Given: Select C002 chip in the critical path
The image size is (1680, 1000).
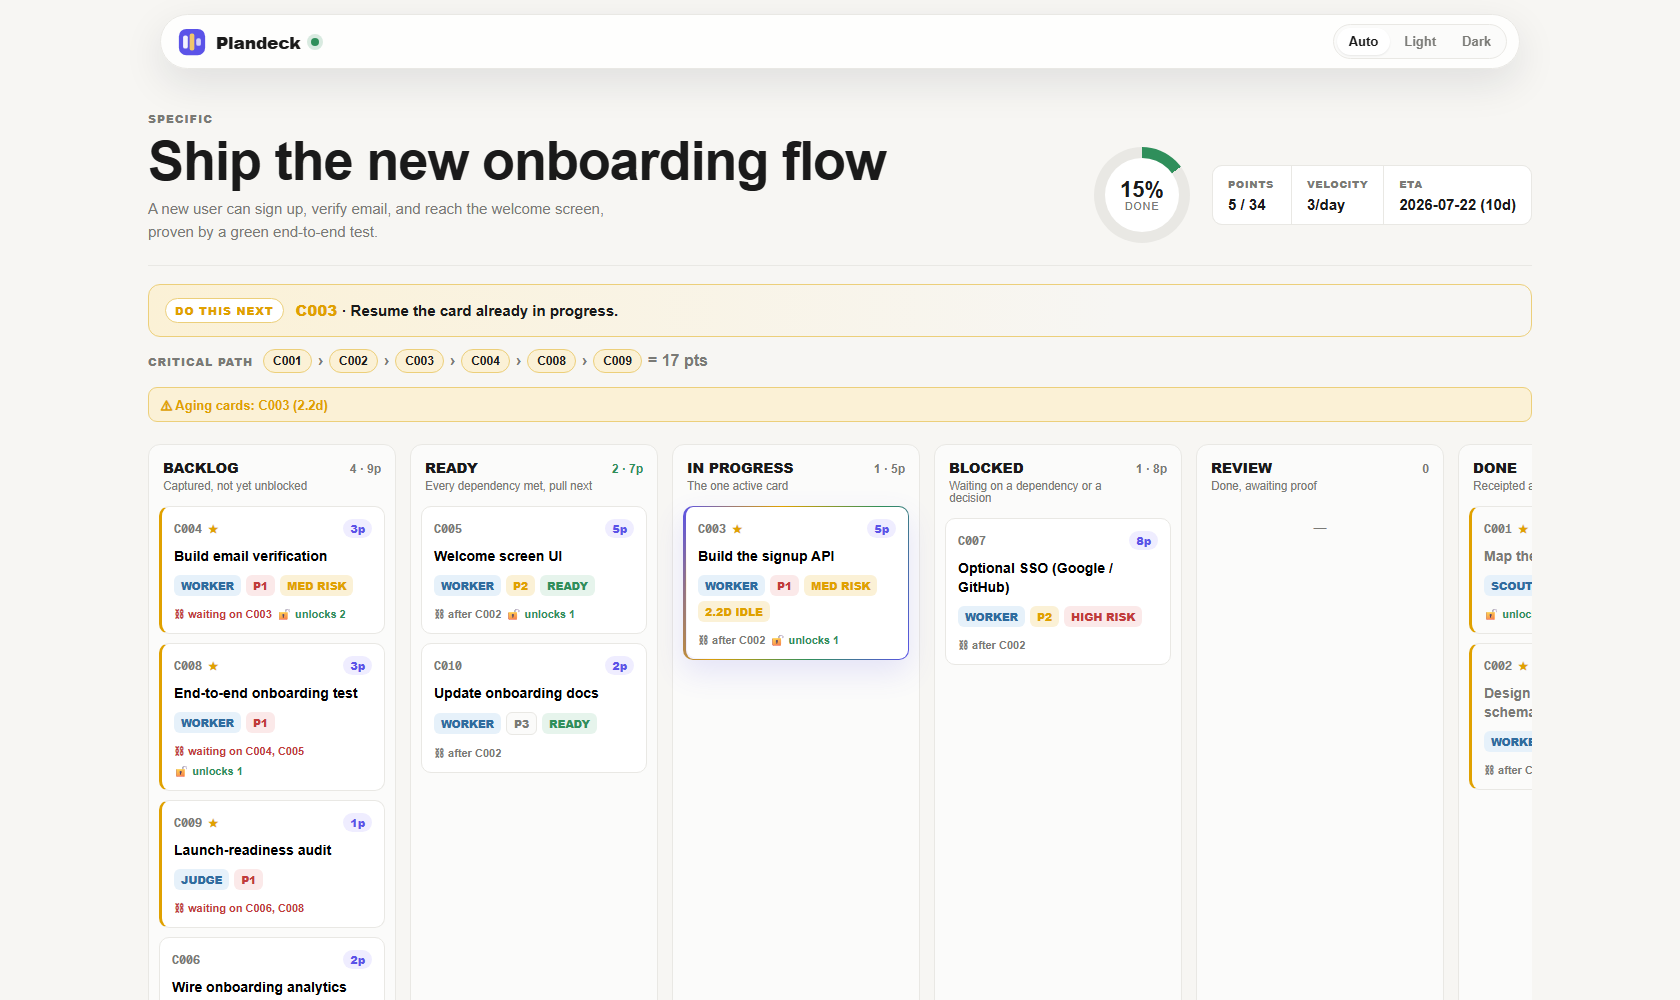Looking at the screenshot, I should pyautogui.click(x=353, y=361).
